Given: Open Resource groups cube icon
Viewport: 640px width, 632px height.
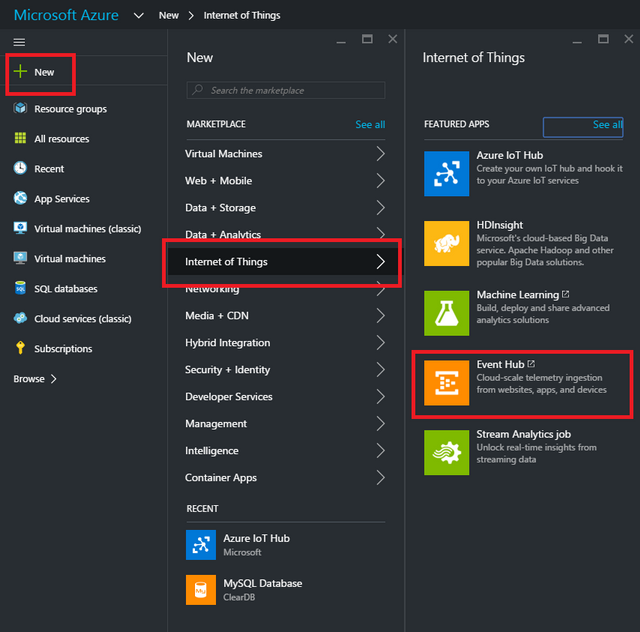Looking at the screenshot, I should click(20, 108).
